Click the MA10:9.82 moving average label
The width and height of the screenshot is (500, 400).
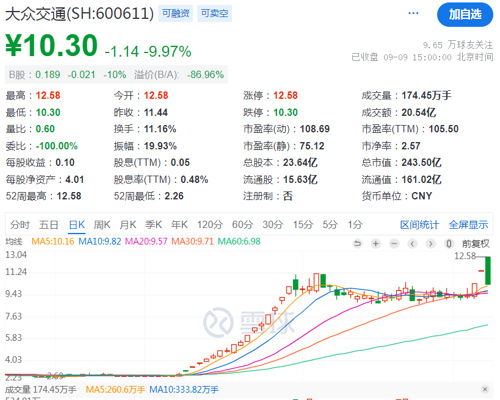[x=100, y=241]
